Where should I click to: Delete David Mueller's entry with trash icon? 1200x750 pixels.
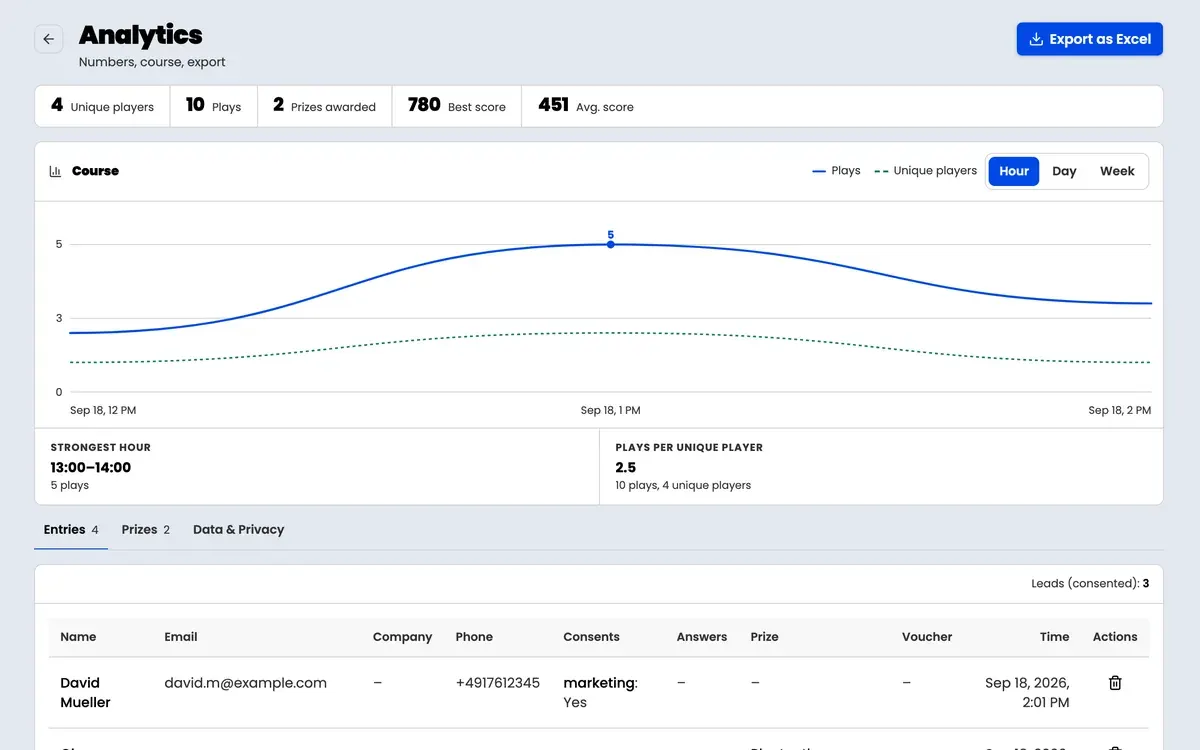point(1115,683)
